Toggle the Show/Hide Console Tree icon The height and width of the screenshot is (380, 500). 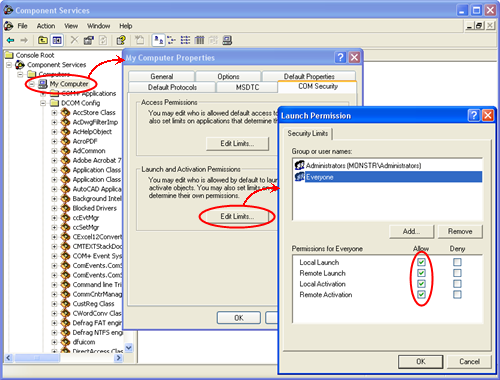[57, 40]
